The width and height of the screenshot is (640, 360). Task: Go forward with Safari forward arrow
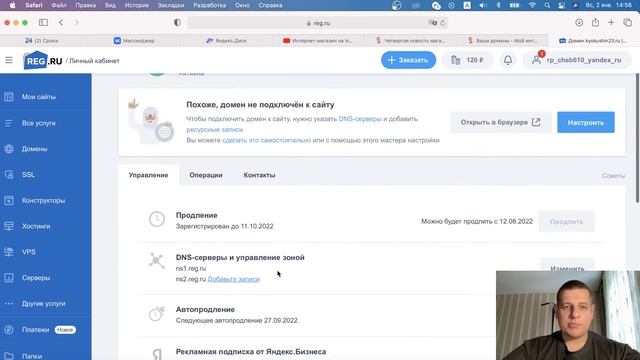pyautogui.click(x=76, y=23)
